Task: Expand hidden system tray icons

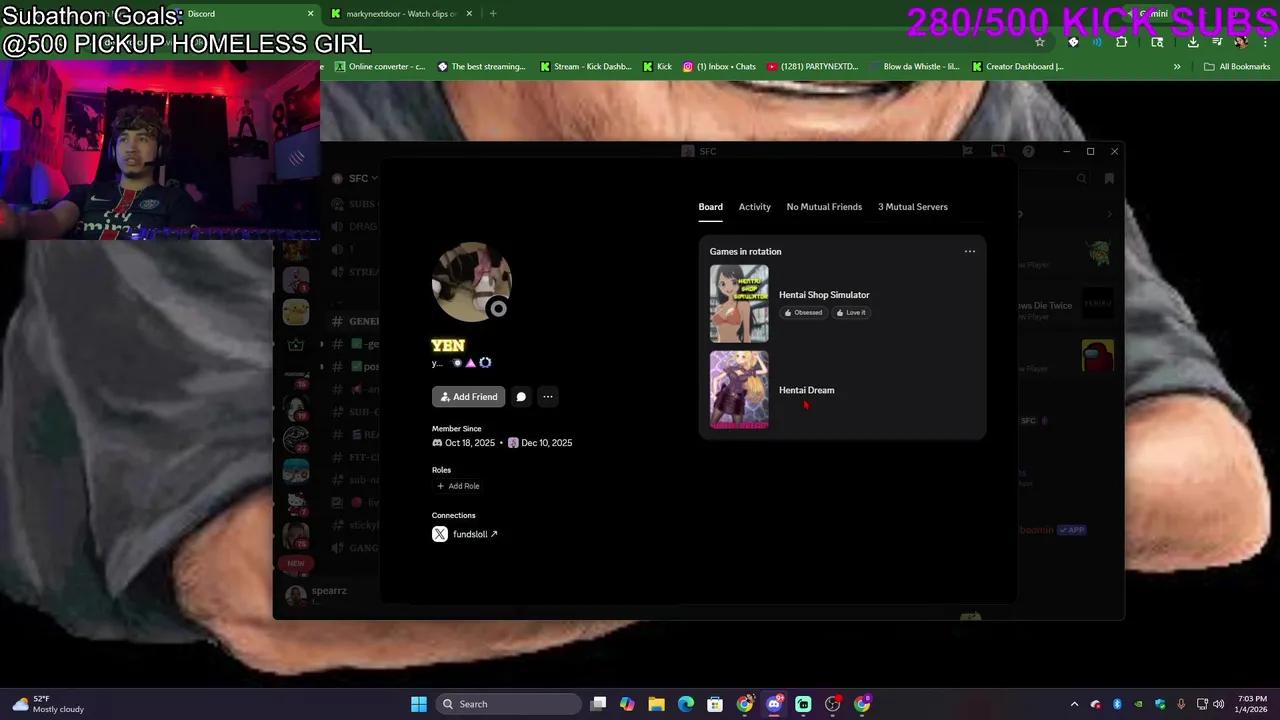Action: [1074, 704]
